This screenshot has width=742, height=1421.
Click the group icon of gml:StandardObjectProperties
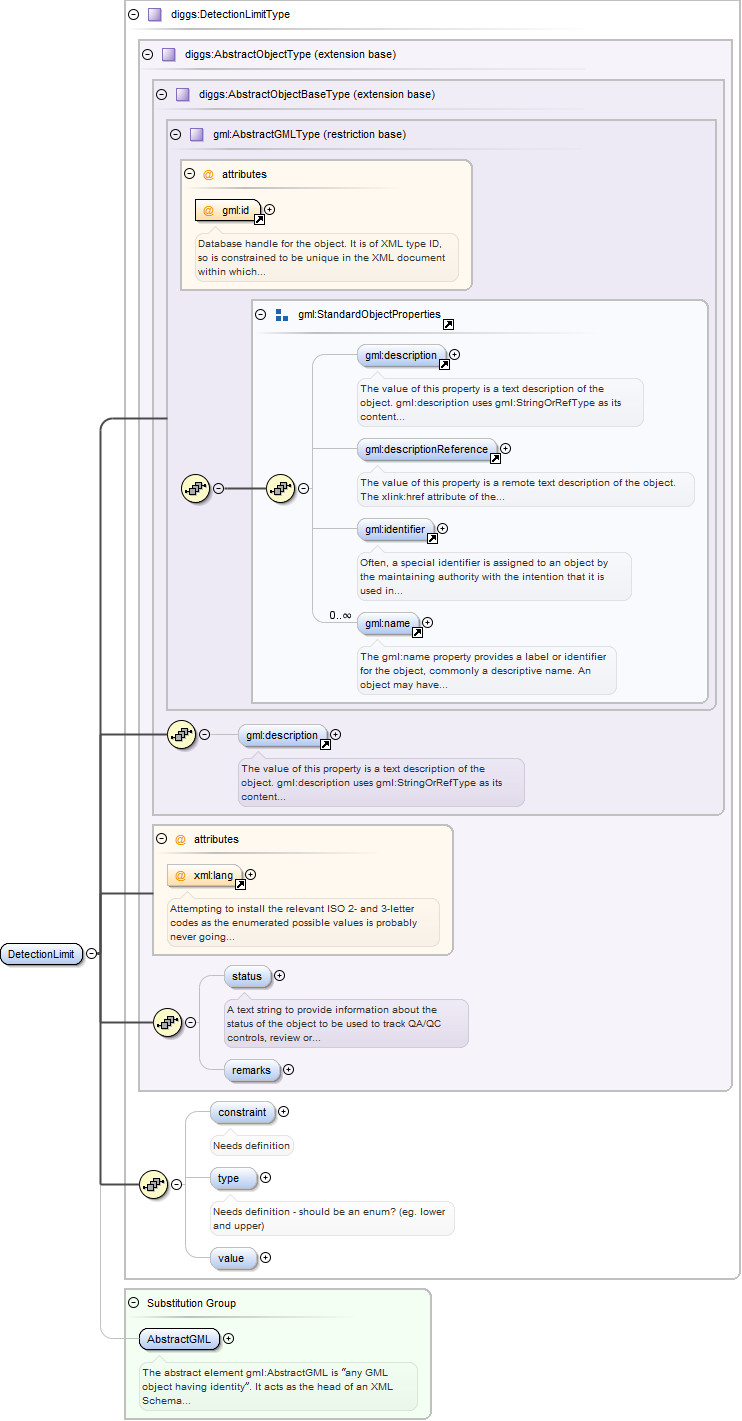point(282,315)
